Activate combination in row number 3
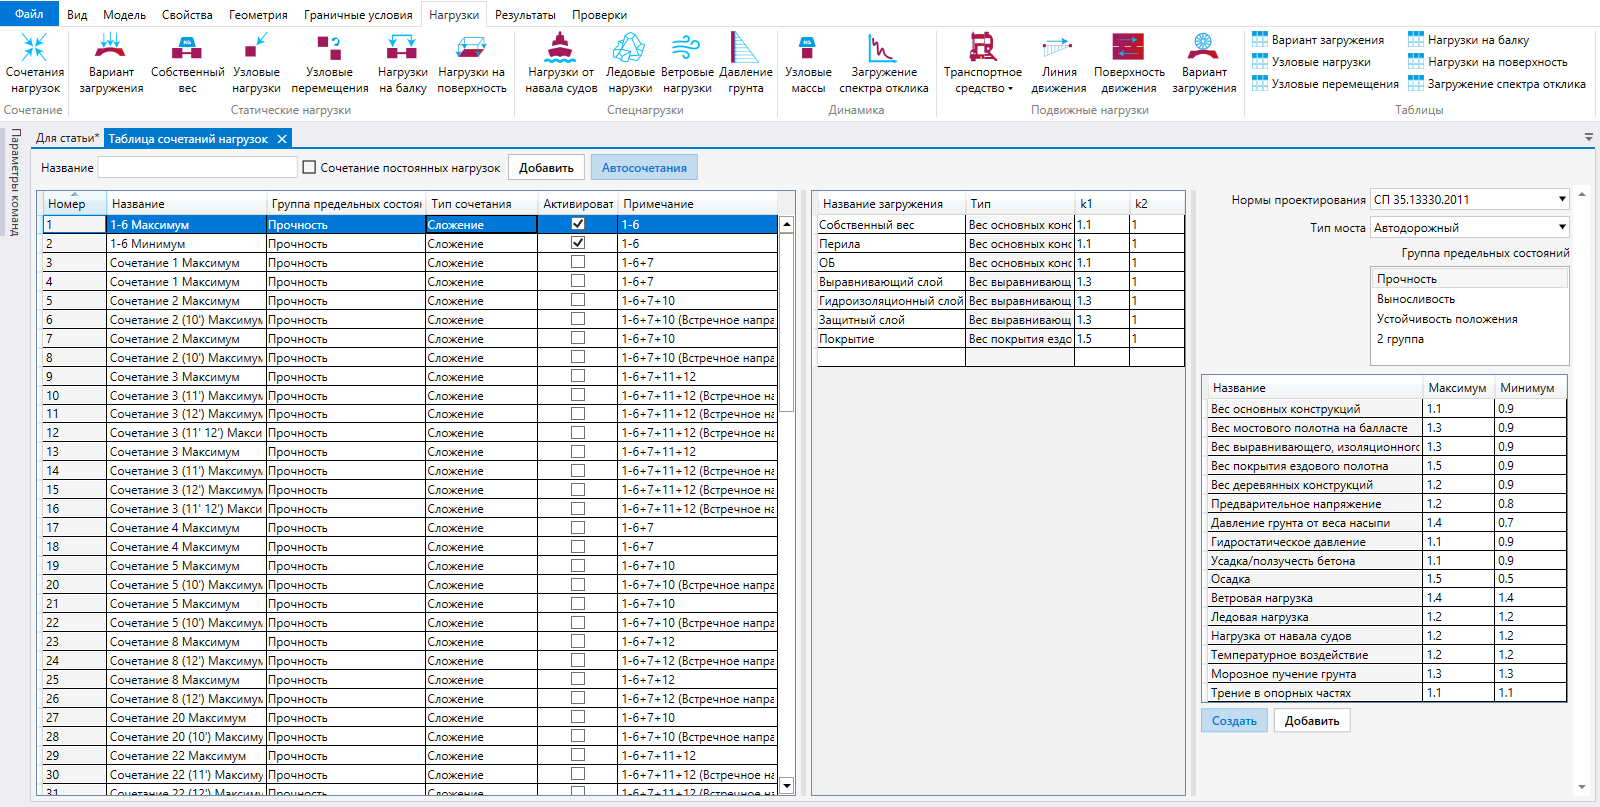Viewport: 1600px width, 807px height. (578, 262)
